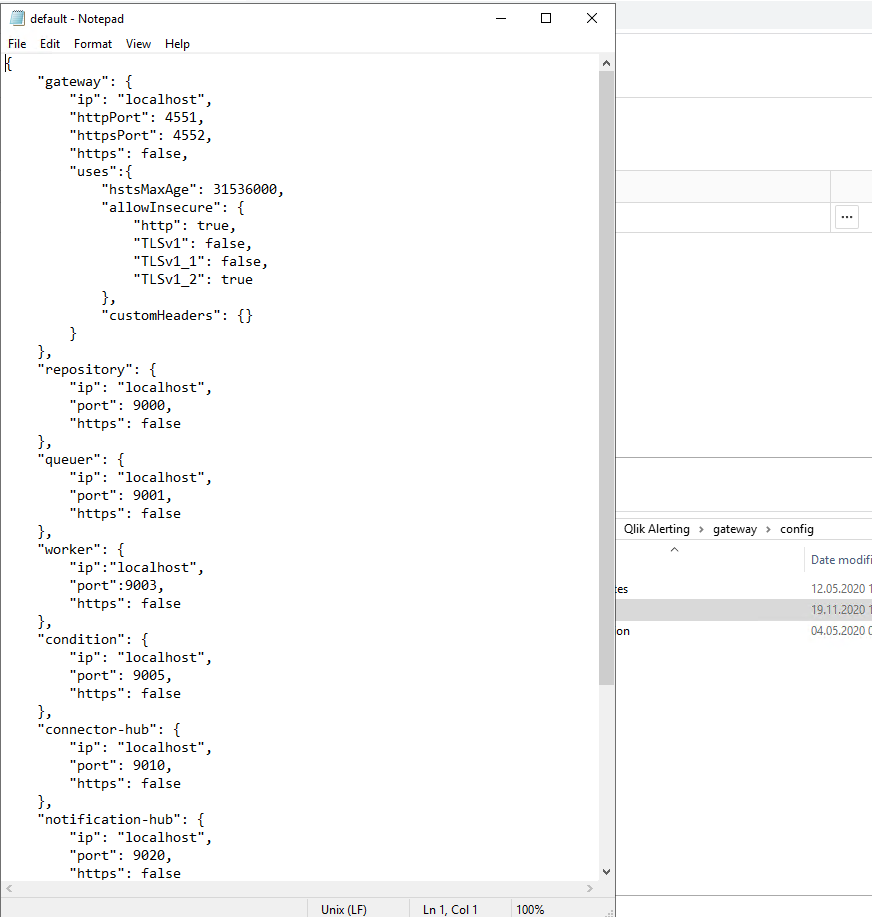Click the sort arrow above file list
This screenshot has height=917, width=872.
pos(674,549)
